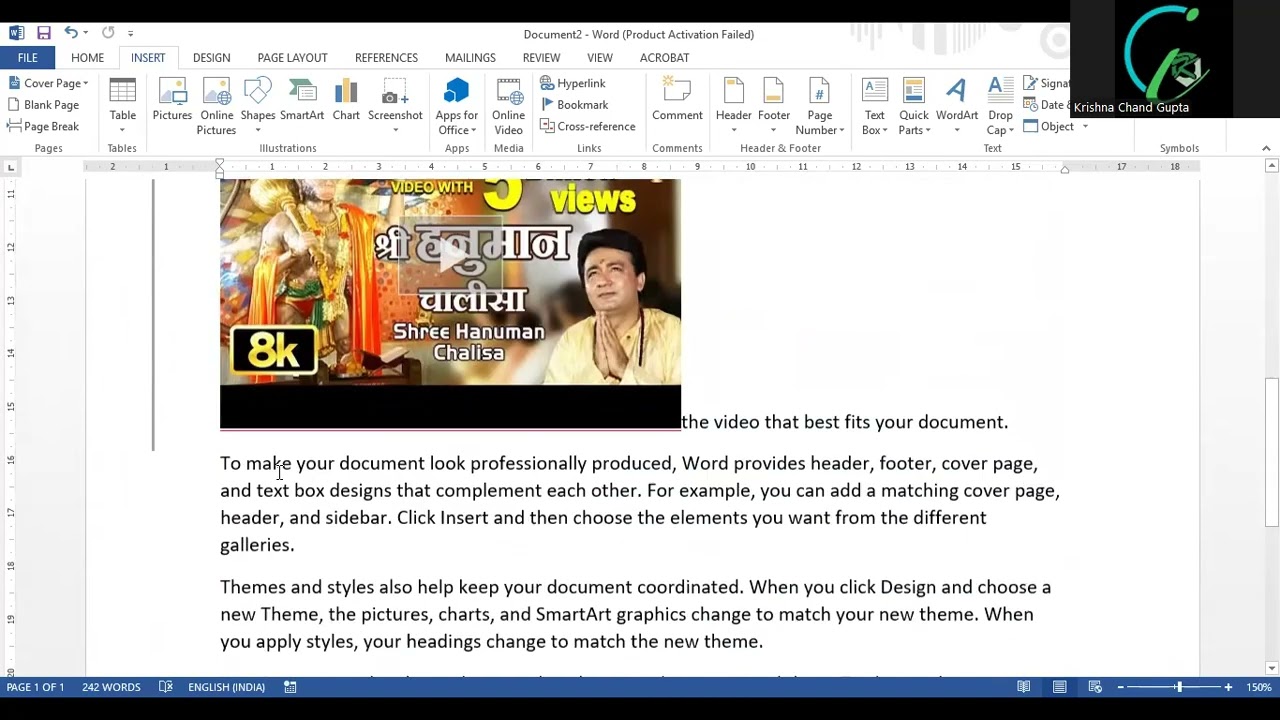1280x720 pixels.
Task: Switch to the ACROBAT tab
Action: point(664,58)
